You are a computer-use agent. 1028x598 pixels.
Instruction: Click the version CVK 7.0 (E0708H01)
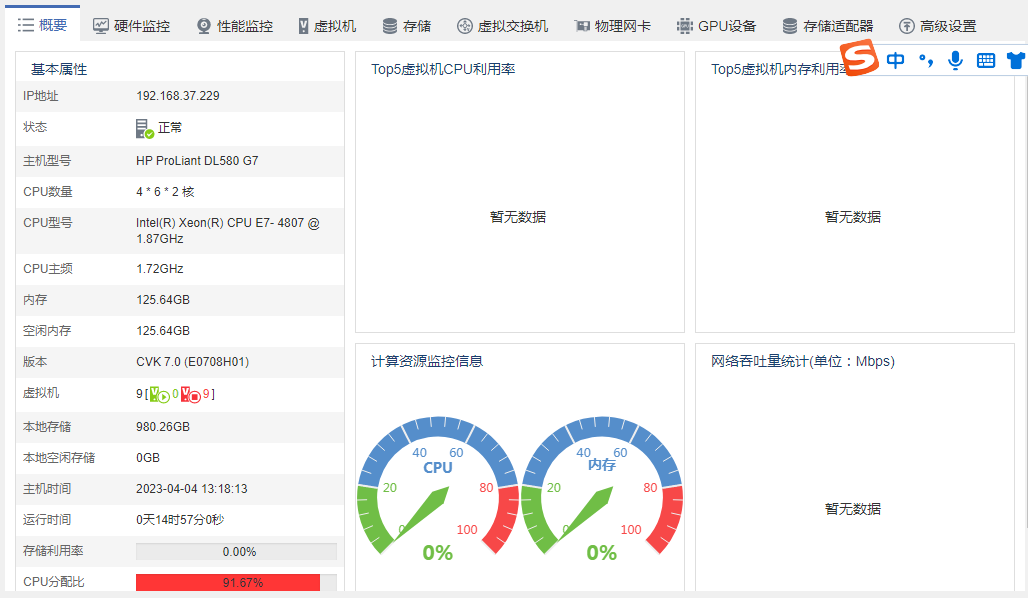[193, 362]
